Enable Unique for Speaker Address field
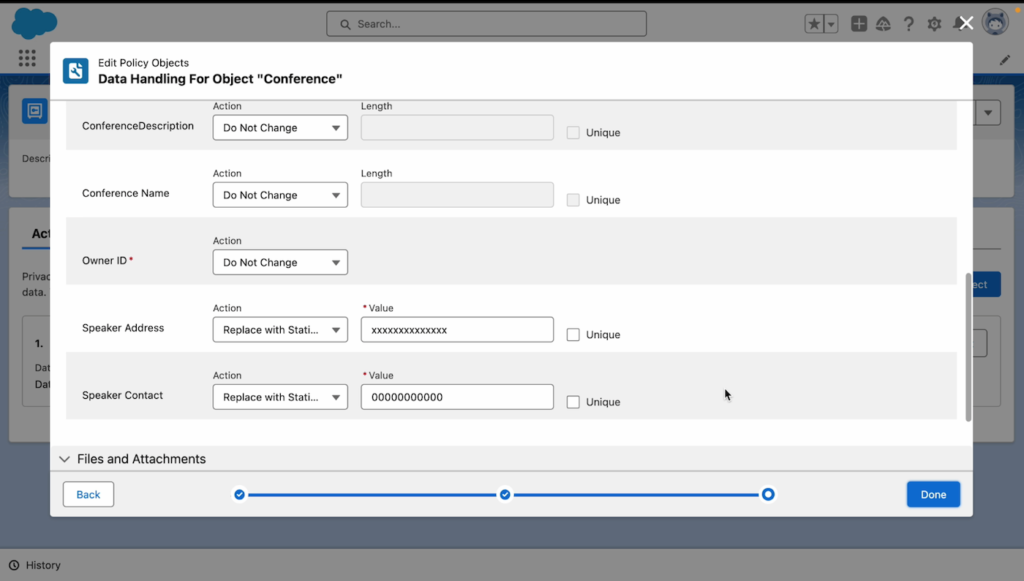 [x=572, y=334]
